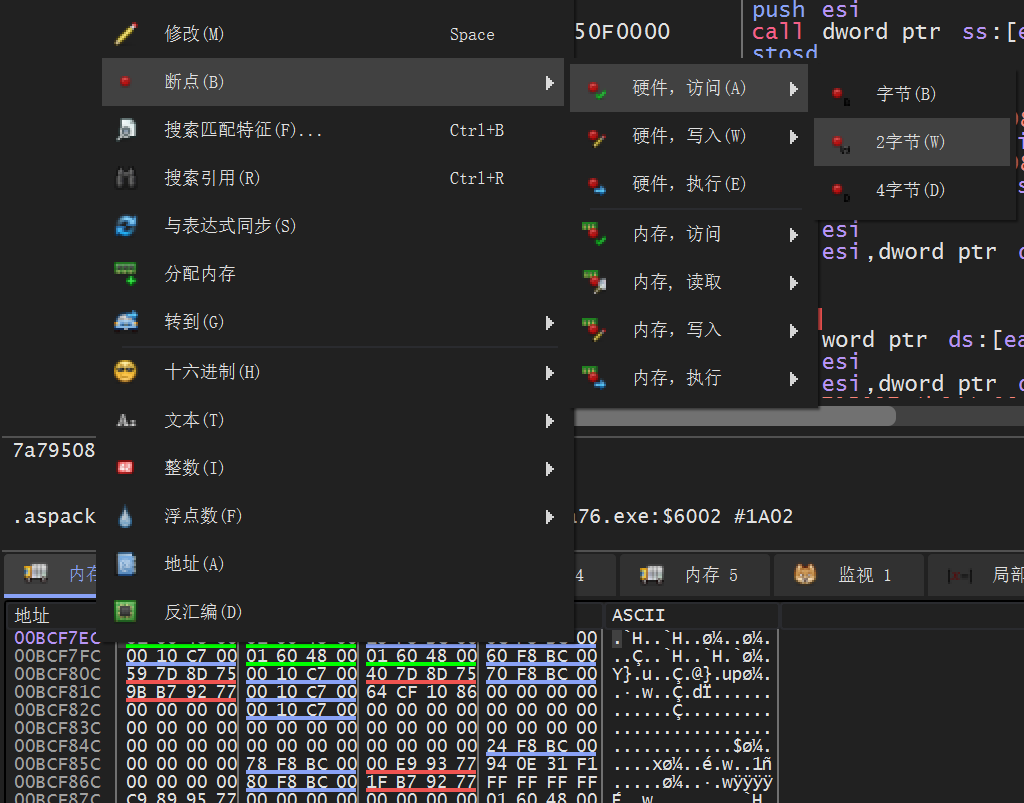Click the pencil icon next to 修改(M)
1024x803 pixels.
(x=126, y=34)
